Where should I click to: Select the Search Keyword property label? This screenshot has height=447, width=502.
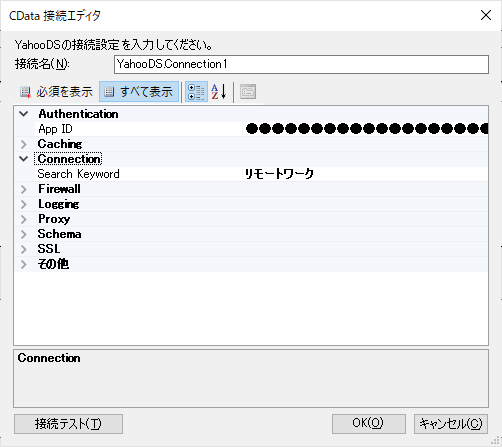pos(78,174)
